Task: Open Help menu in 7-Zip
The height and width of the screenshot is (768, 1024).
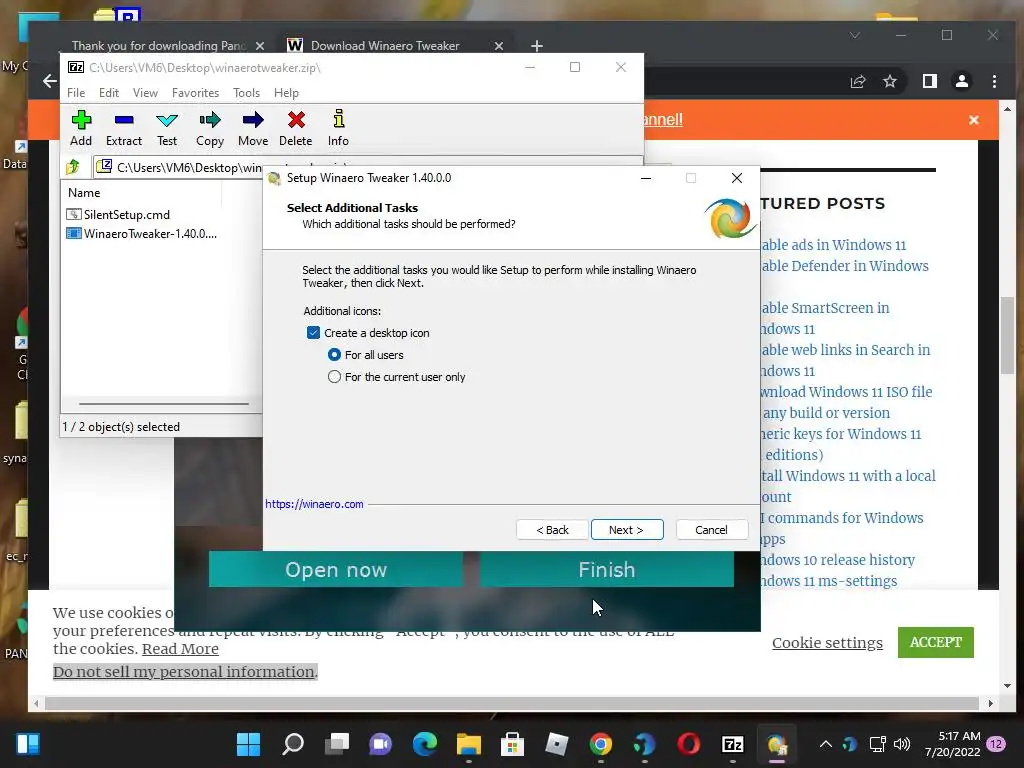Action: click(286, 93)
